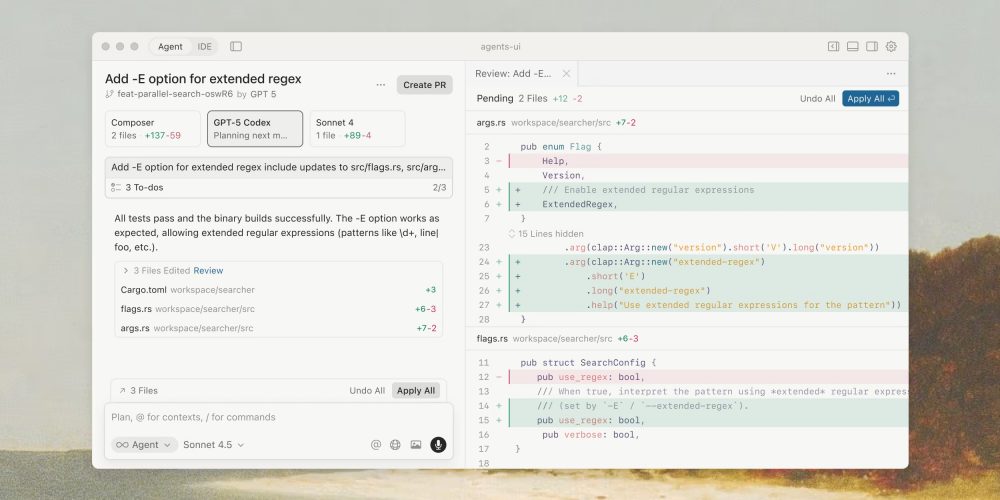Open settings via the gear icon
Image resolution: width=1000 pixels, height=500 pixels.
(891, 46)
